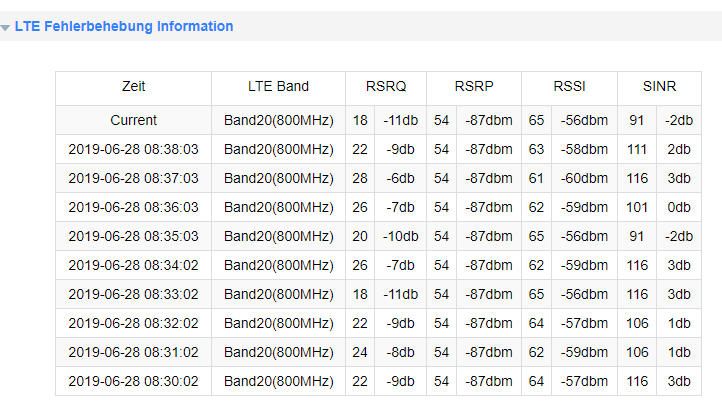722x407 pixels.
Task: Click the 08:31:02 row timestamp
Action: click(x=134, y=352)
